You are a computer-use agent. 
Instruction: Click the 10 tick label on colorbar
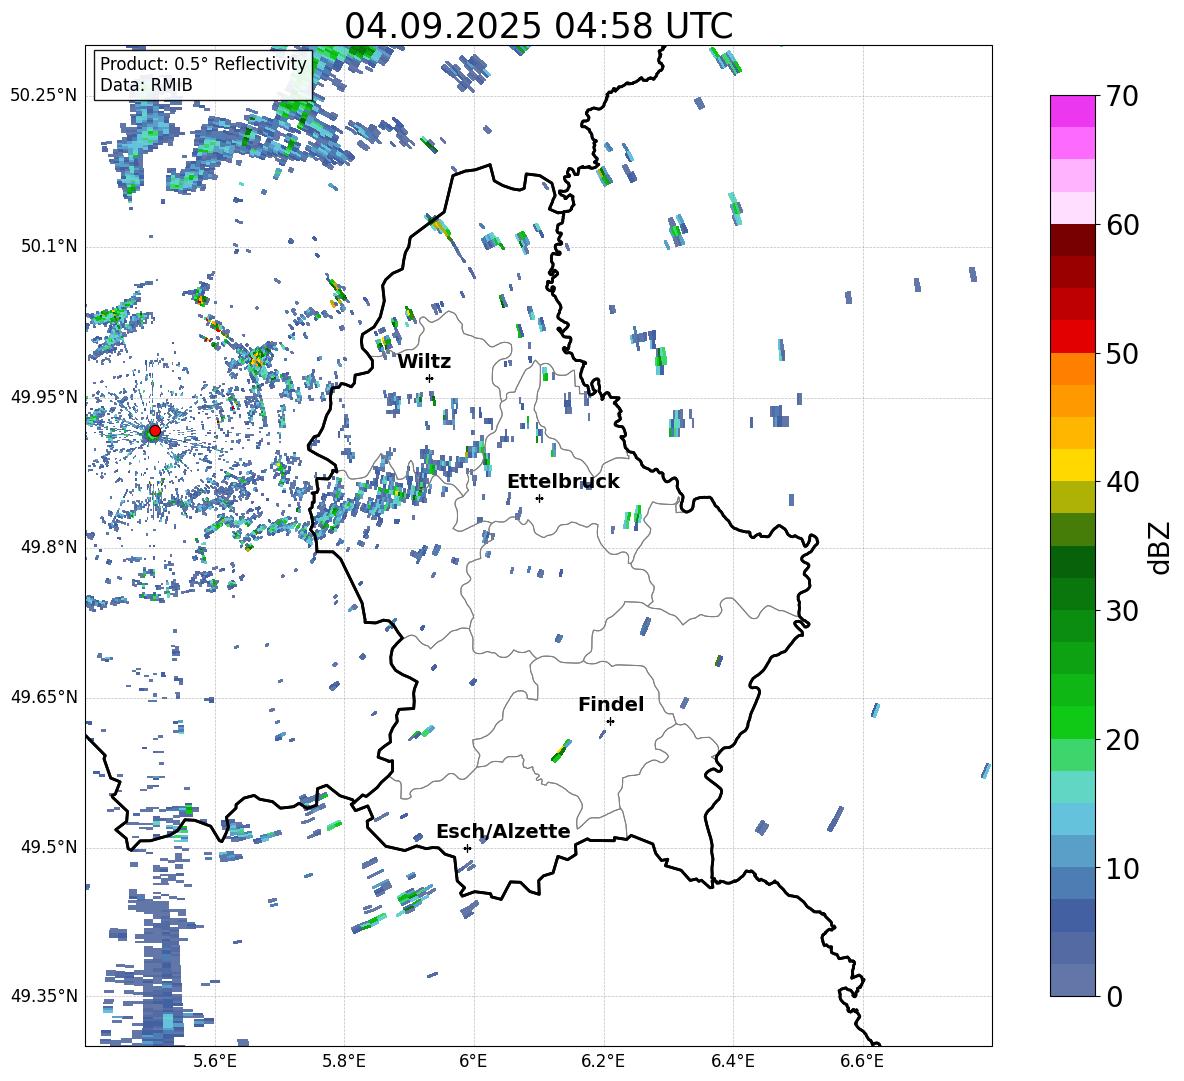[x=1121, y=868]
